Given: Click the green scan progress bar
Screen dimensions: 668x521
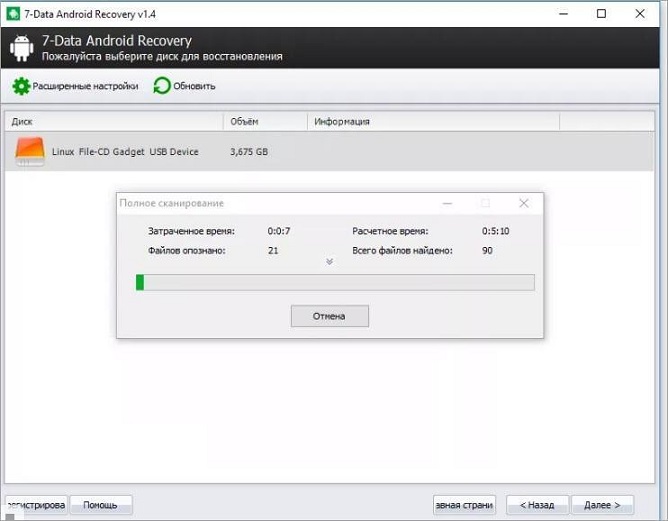Looking at the screenshot, I should tap(335, 282).
